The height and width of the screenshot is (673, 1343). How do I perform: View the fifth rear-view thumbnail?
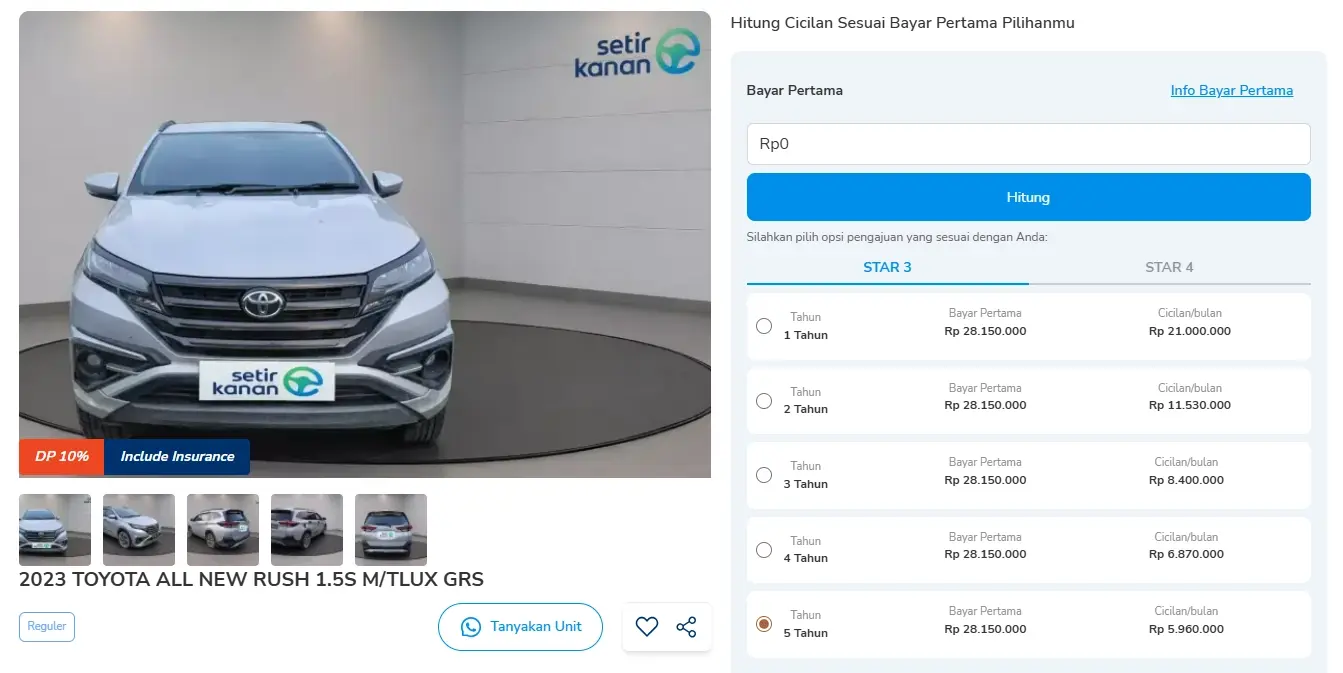point(391,529)
